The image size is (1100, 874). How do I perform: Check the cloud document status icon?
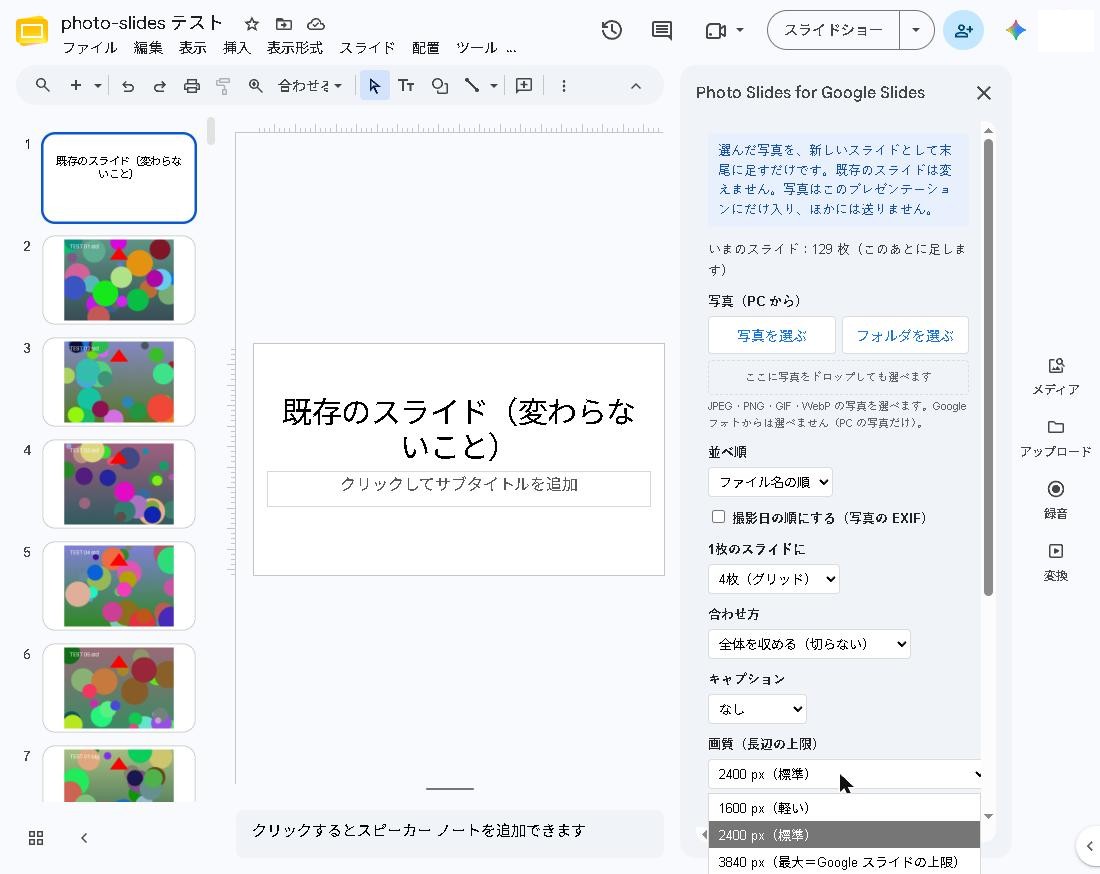pos(316,25)
